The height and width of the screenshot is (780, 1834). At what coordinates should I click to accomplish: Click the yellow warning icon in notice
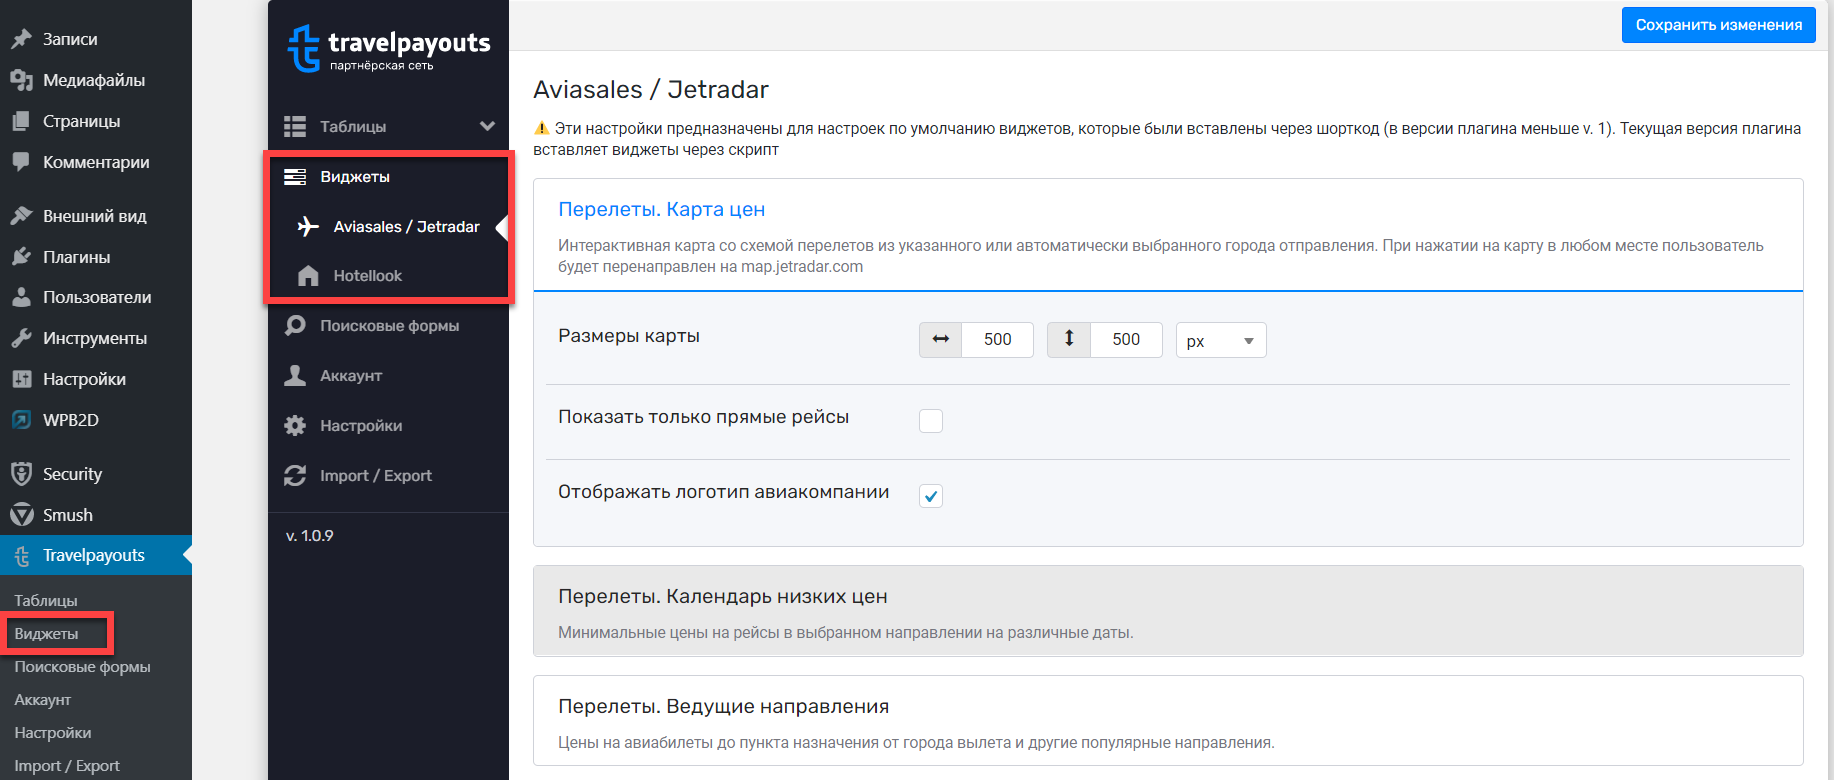click(x=541, y=128)
